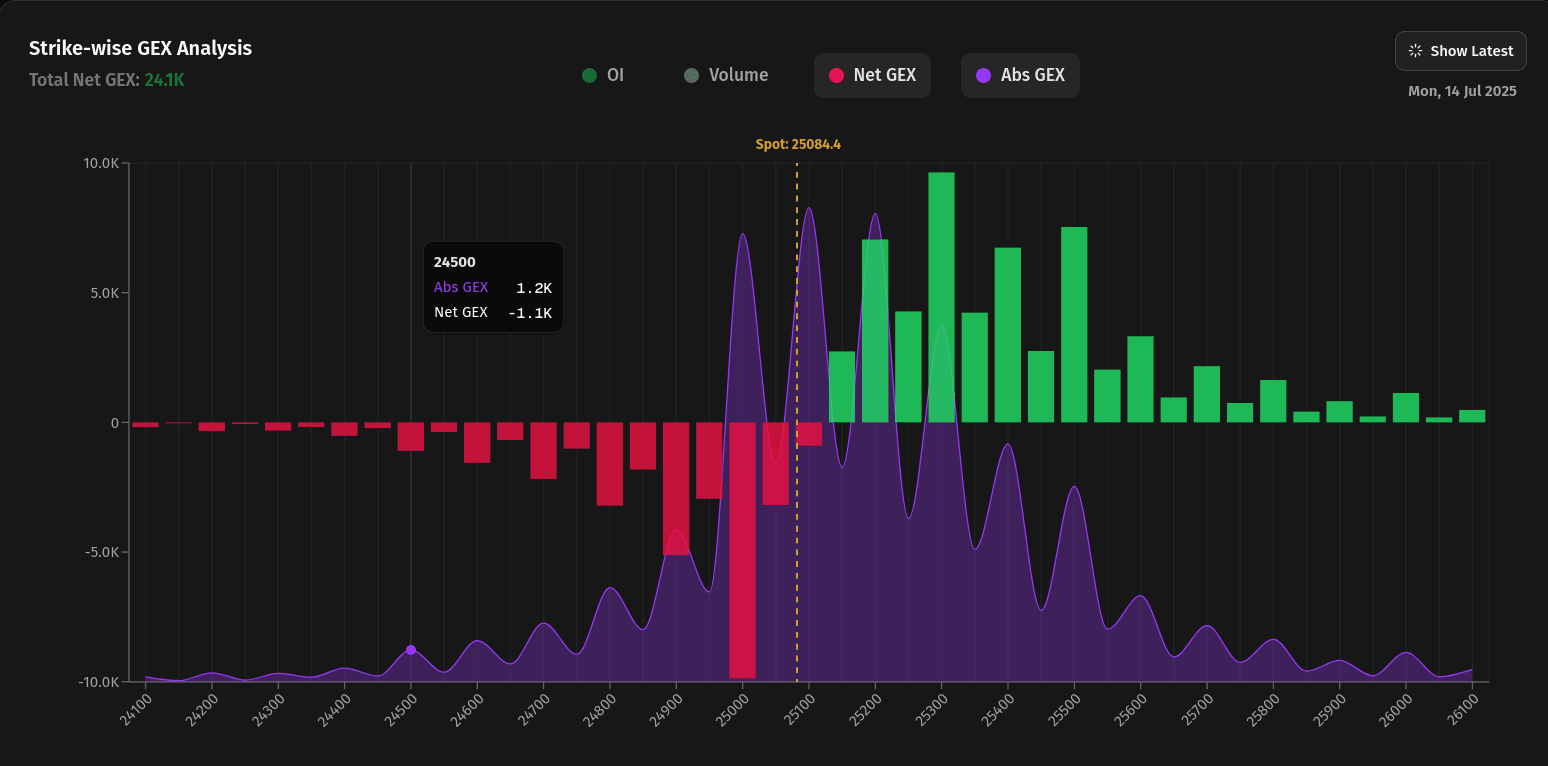The width and height of the screenshot is (1548, 766).
Task: Click the tooltip showing strike 24500 values
Action: click(x=493, y=287)
